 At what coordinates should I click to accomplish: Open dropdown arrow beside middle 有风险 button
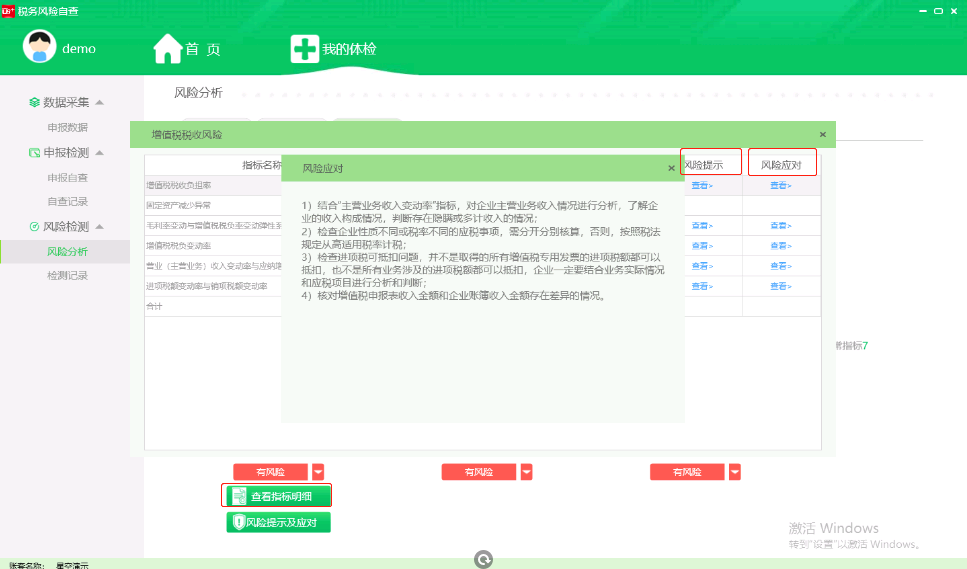click(x=526, y=472)
